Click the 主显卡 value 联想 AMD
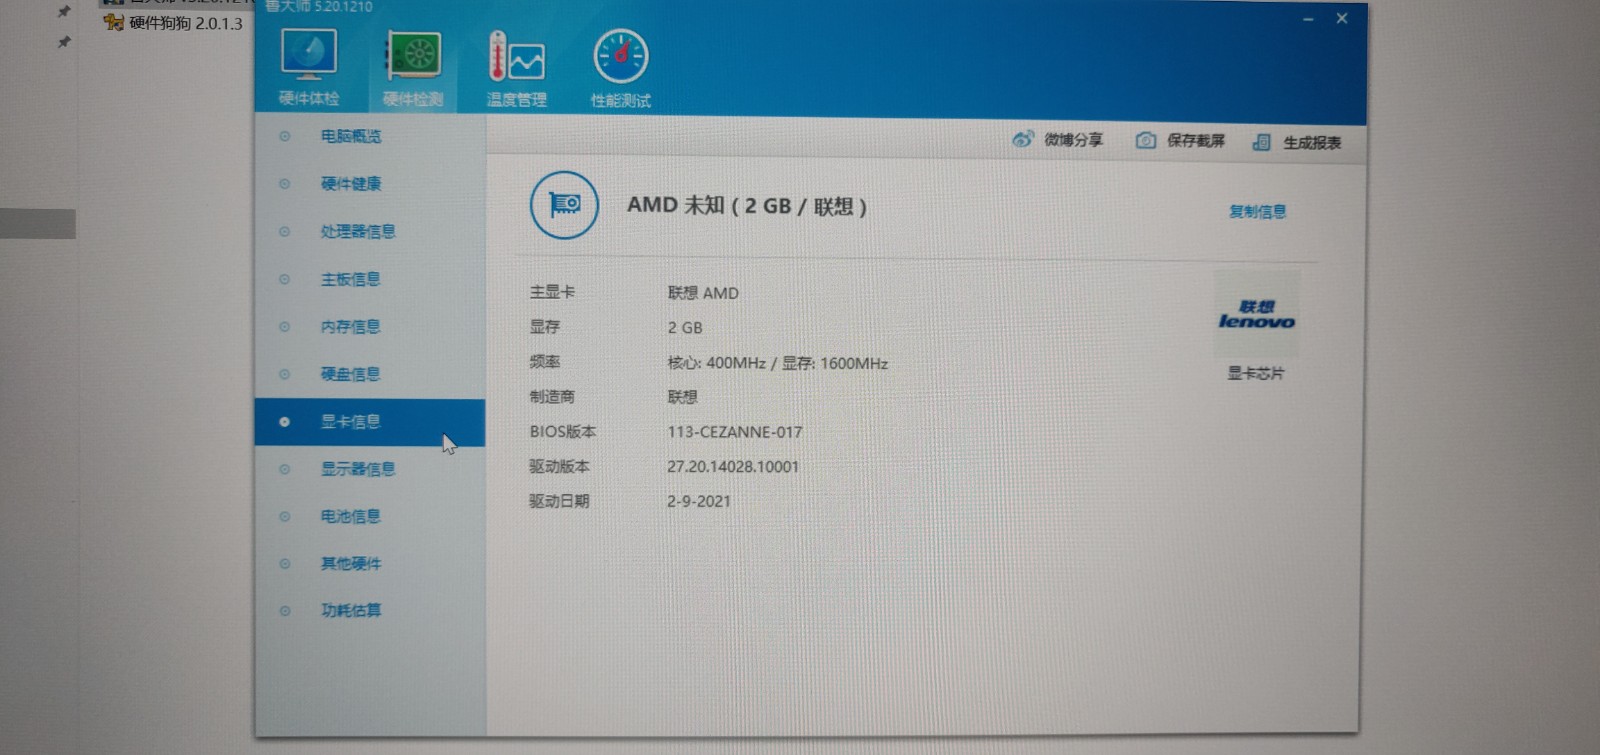This screenshot has width=1600, height=755. tap(703, 293)
